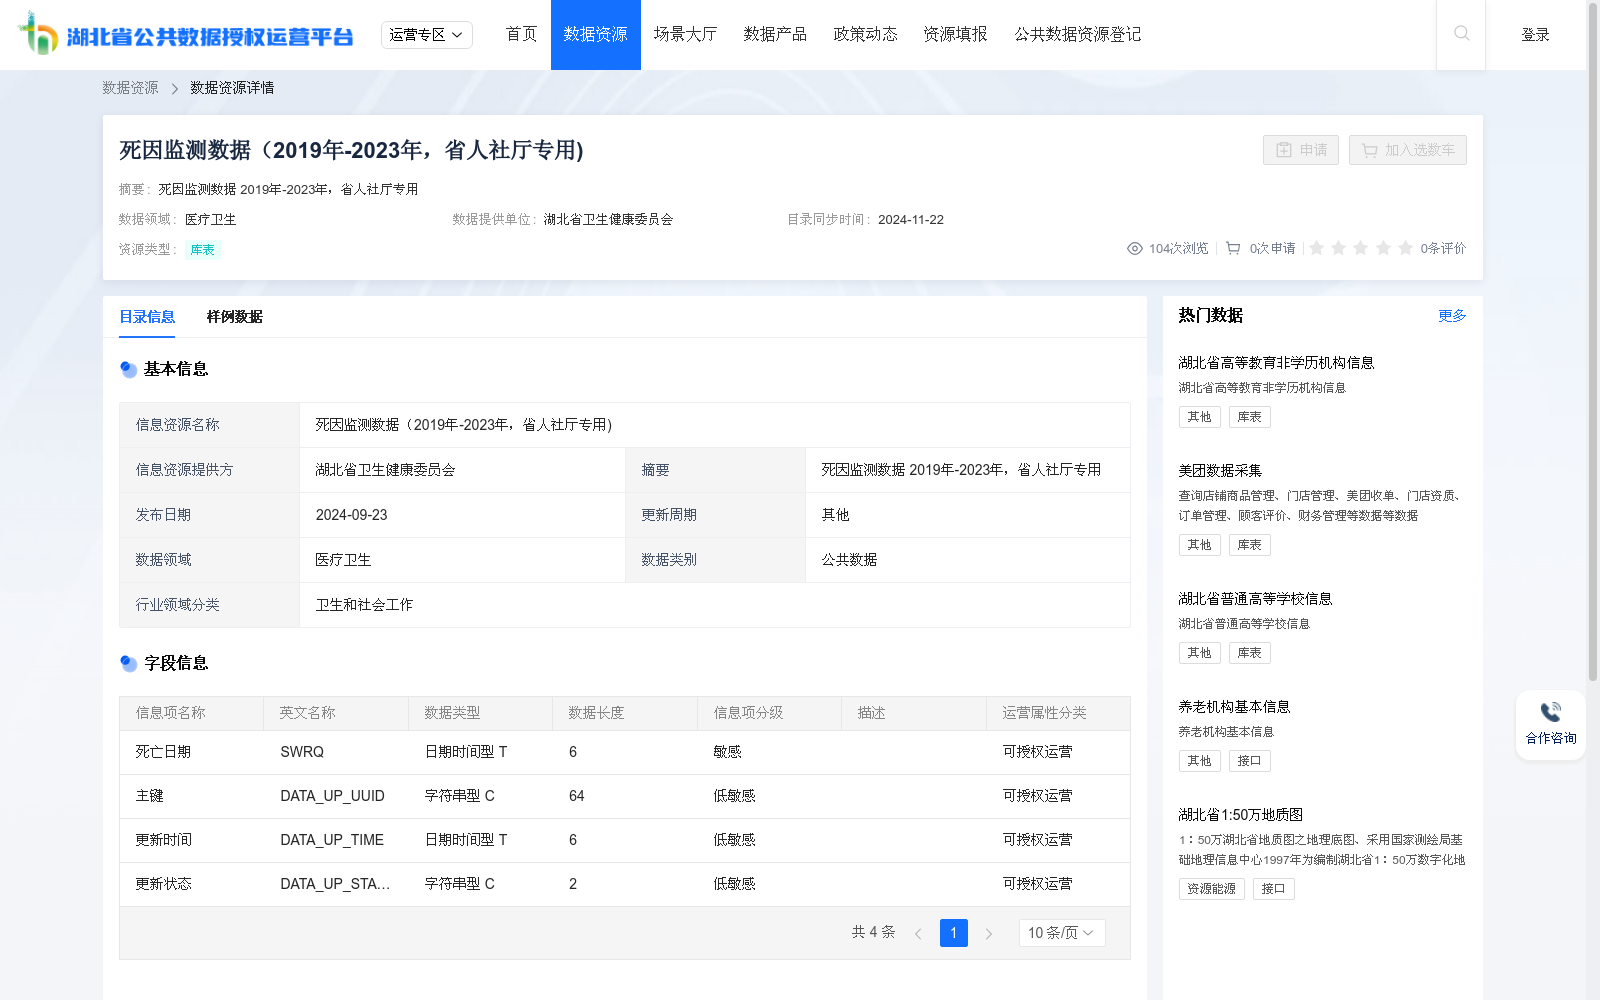Open 公共数据资源登记 navigation item
Screen dimensions: 1600x1000
[x=1077, y=34]
